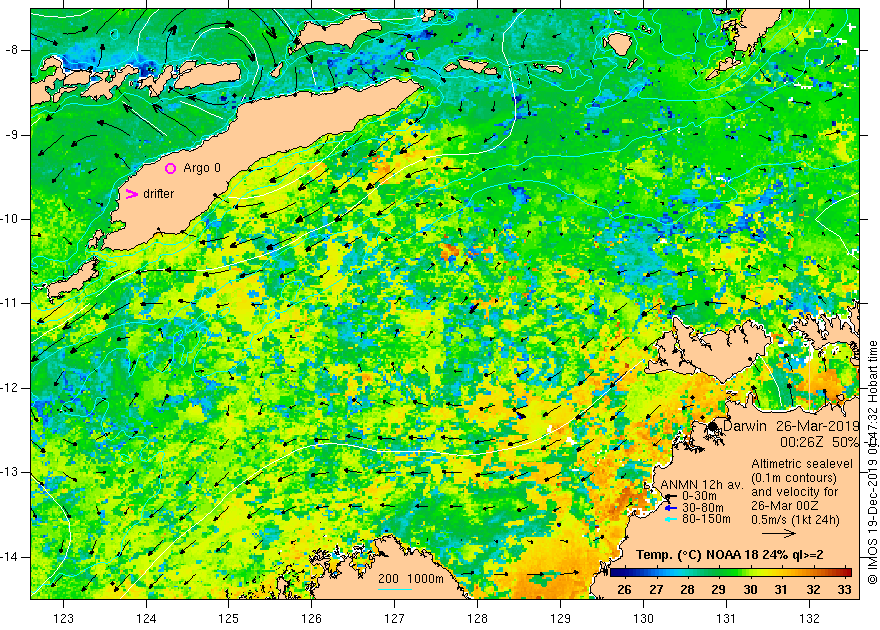This screenshot has height=630, width=880.
Task: Click latitude axis label -10
Action: (x=11, y=219)
